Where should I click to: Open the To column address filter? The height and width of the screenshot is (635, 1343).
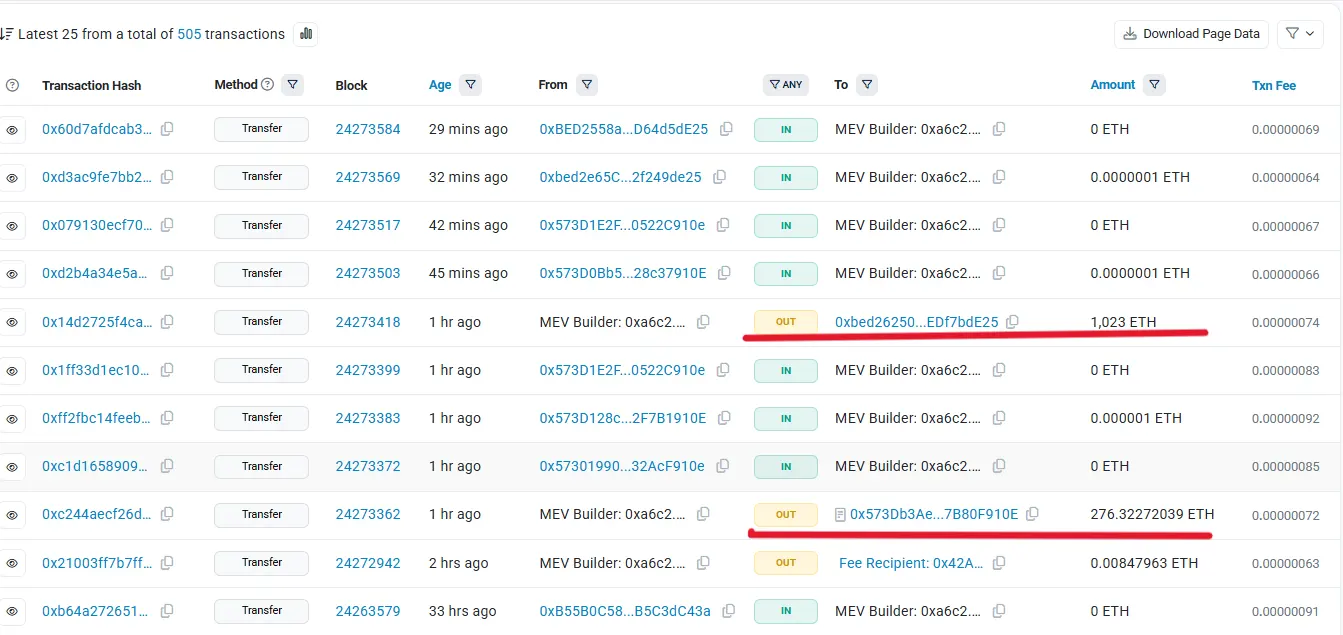866,84
